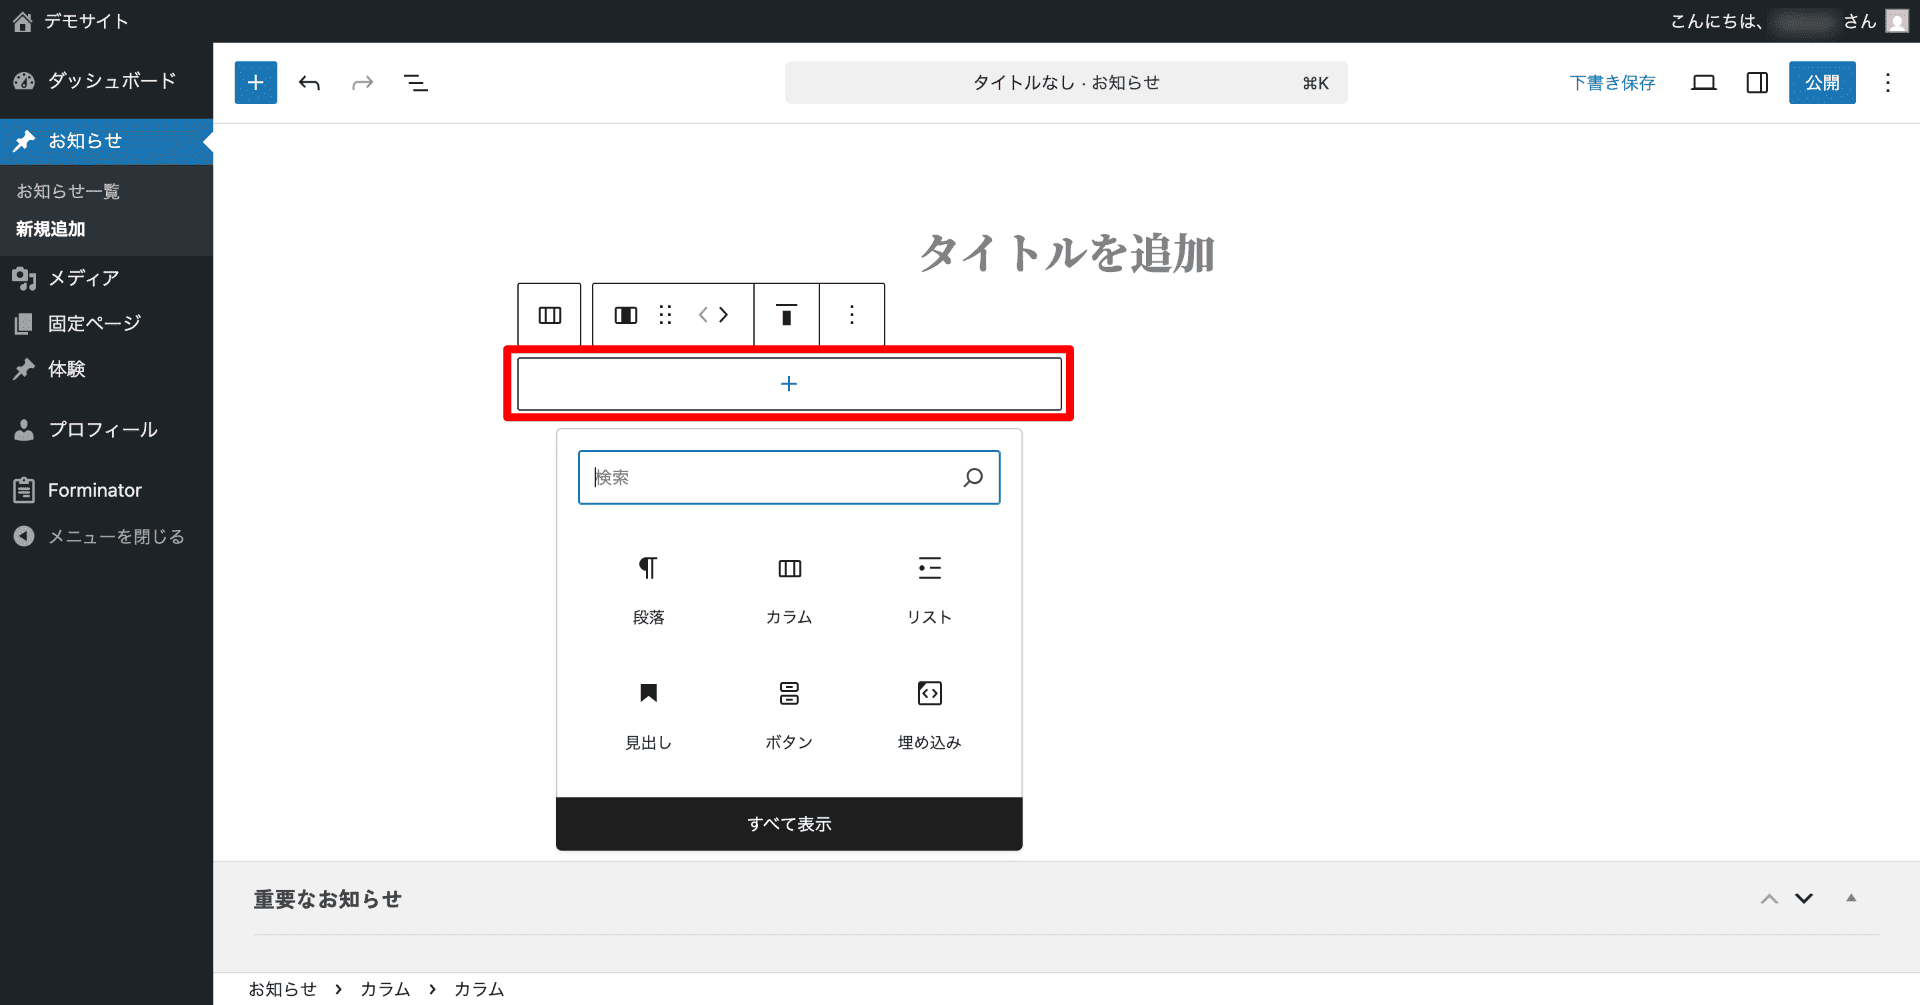This screenshot has width=1920, height=1005.
Task: Open the user avatar in admin bar
Action: tap(1897, 21)
